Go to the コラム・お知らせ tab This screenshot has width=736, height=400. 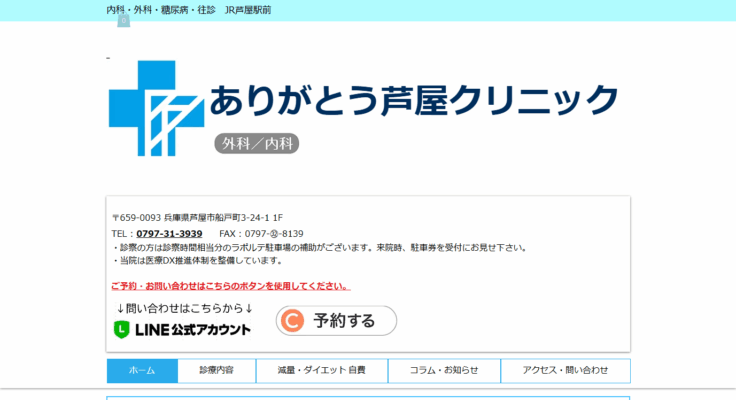[444, 371]
